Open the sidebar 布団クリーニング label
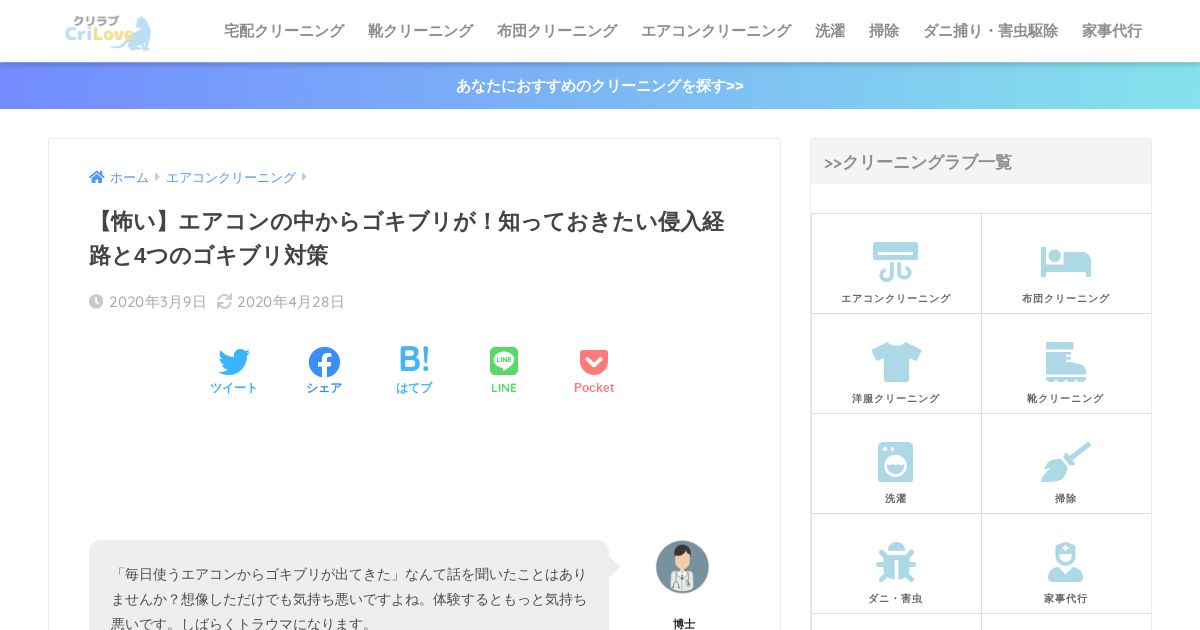 click(1065, 298)
